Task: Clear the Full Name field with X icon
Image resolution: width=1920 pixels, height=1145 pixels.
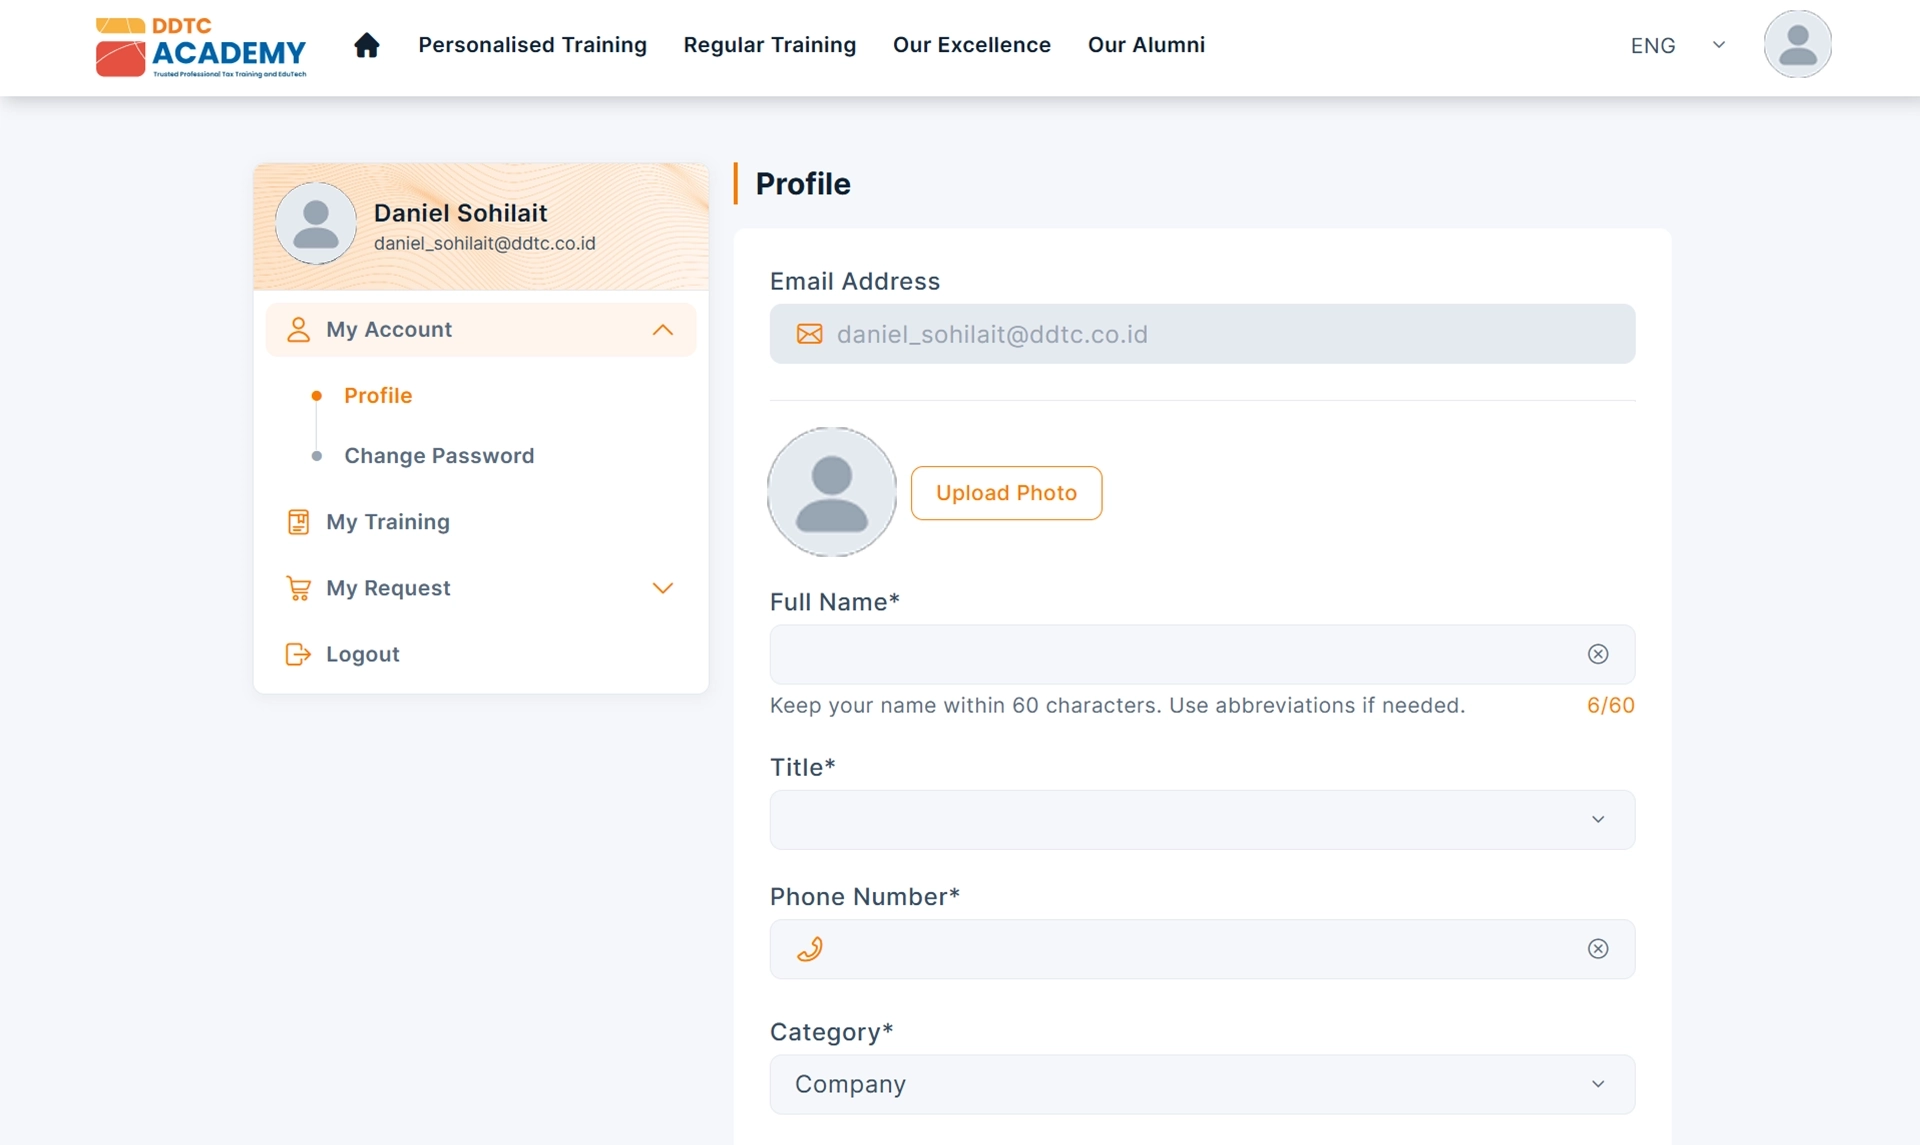Action: (x=1597, y=654)
